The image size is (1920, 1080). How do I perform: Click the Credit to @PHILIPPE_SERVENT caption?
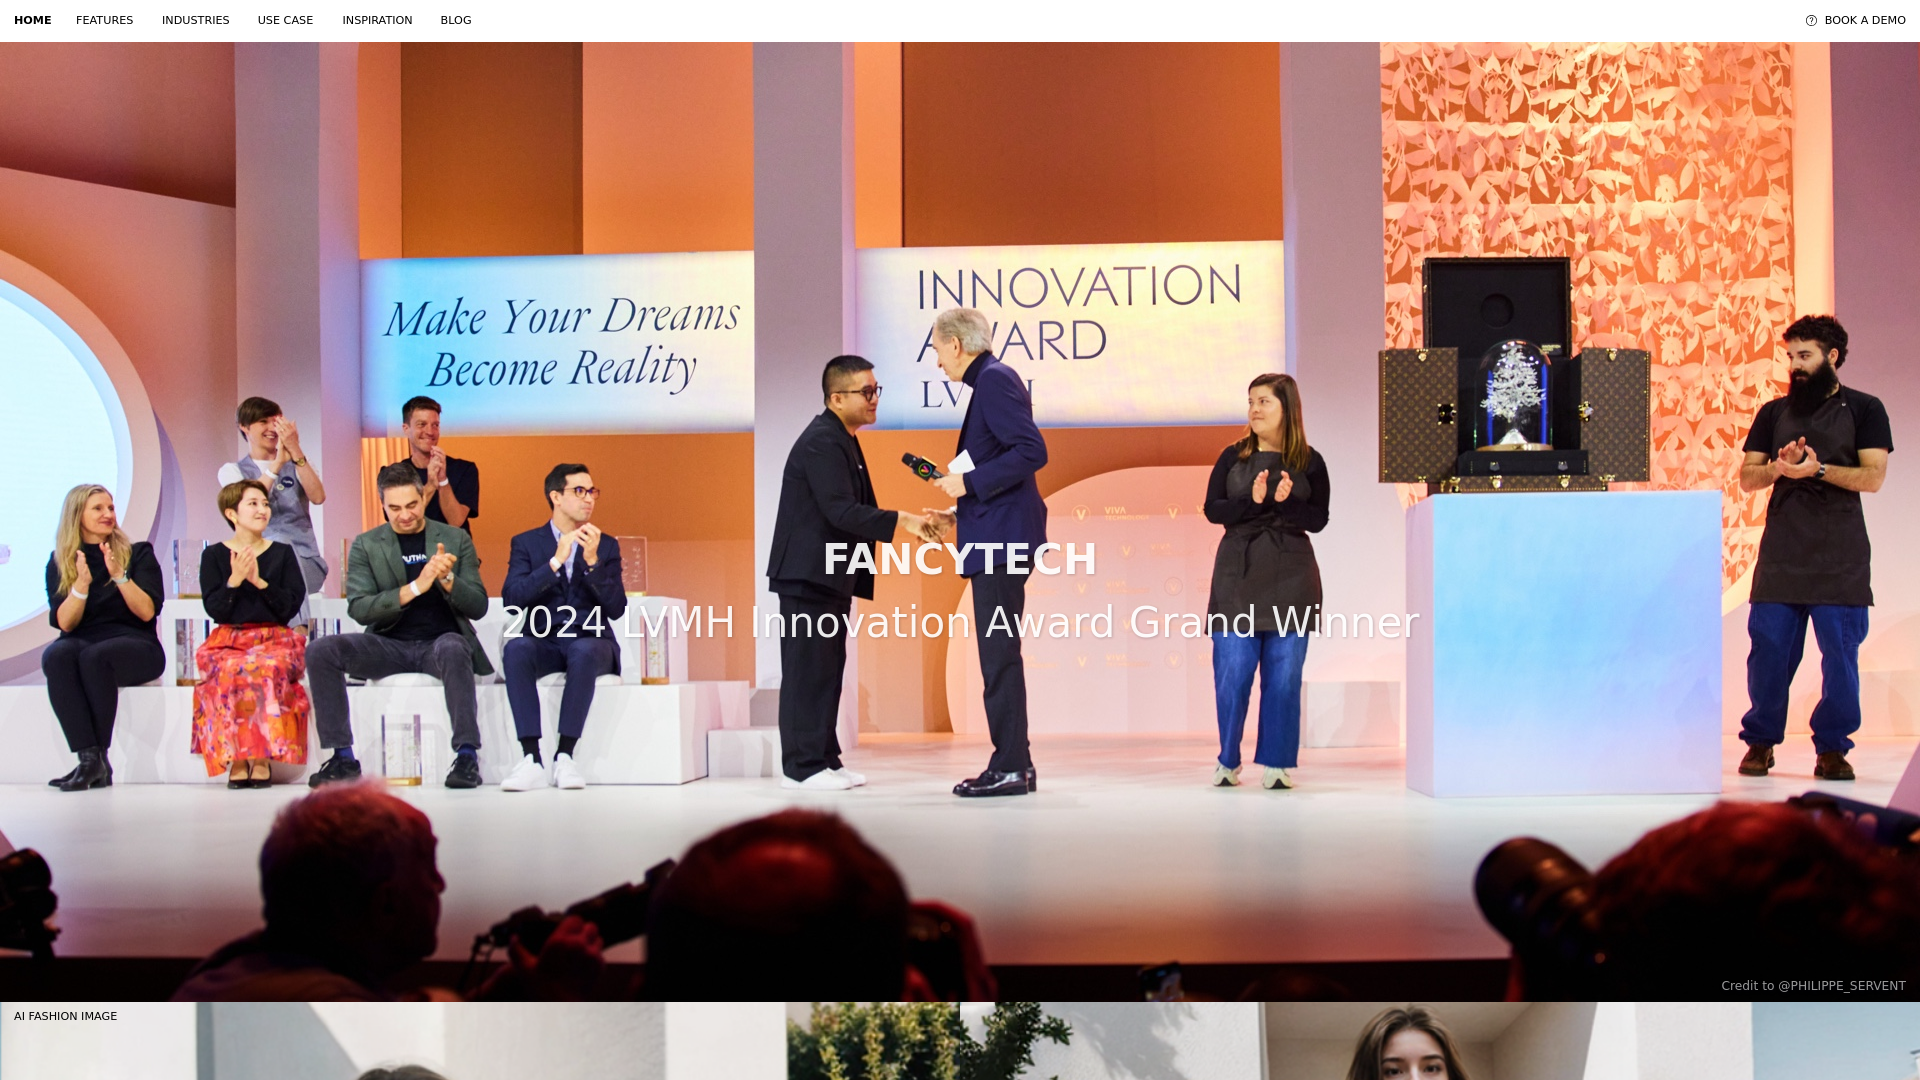click(x=1813, y=986)
